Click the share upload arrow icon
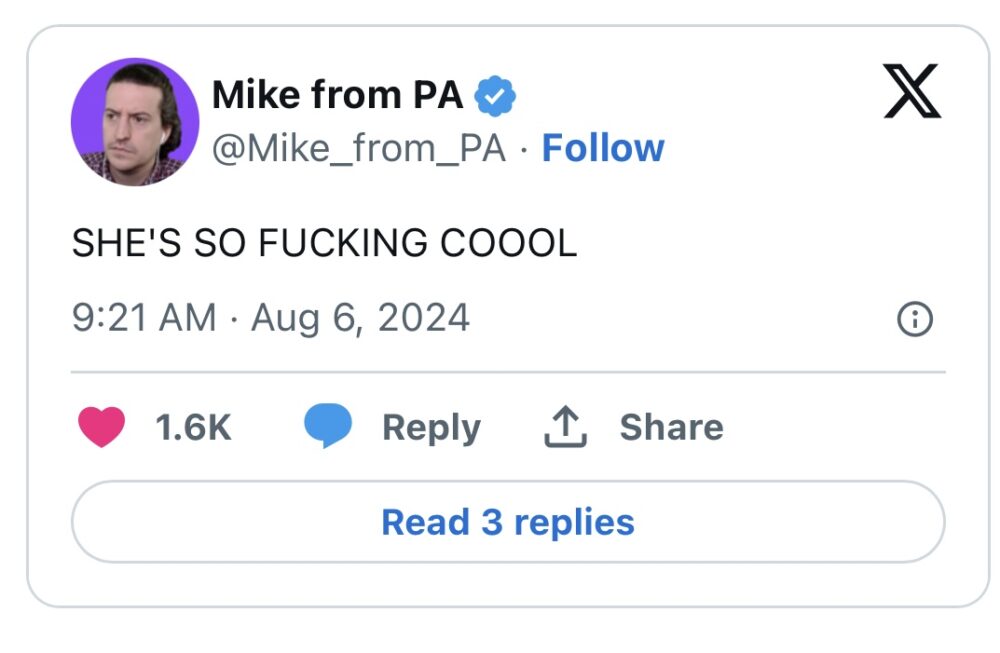 click(566, 427)
